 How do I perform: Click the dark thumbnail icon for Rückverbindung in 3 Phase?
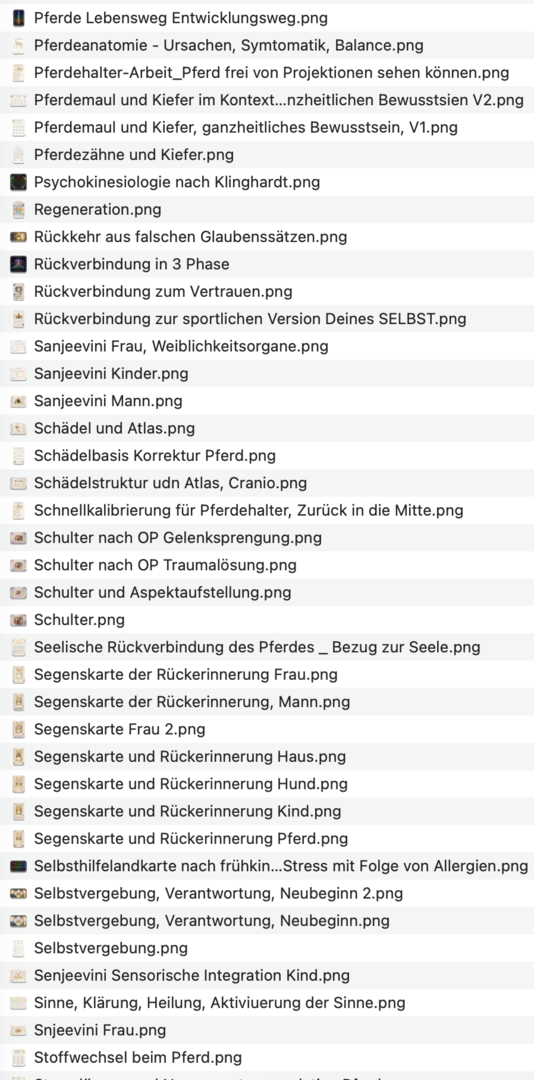[19, 264]
